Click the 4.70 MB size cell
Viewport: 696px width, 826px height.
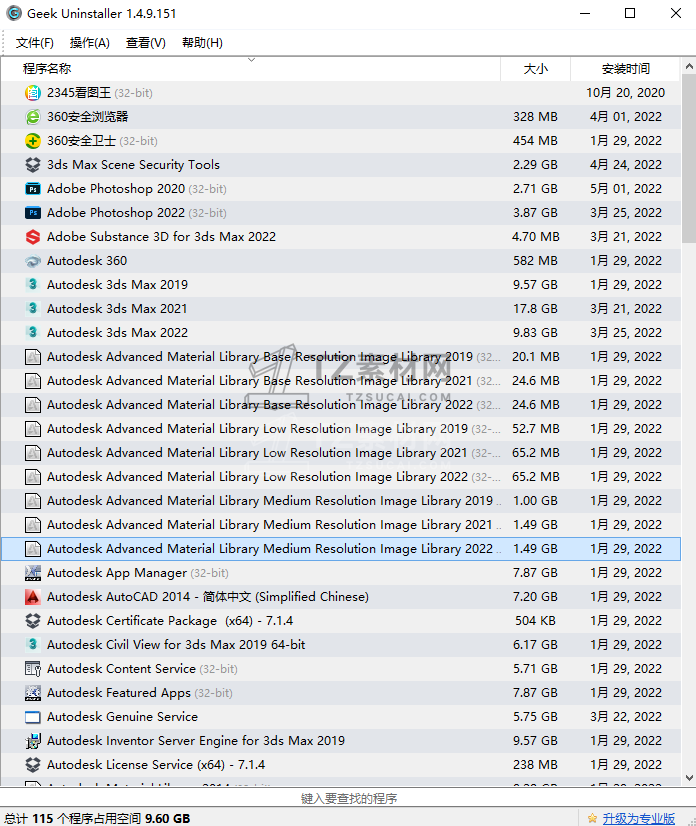[x=535, y=237]
